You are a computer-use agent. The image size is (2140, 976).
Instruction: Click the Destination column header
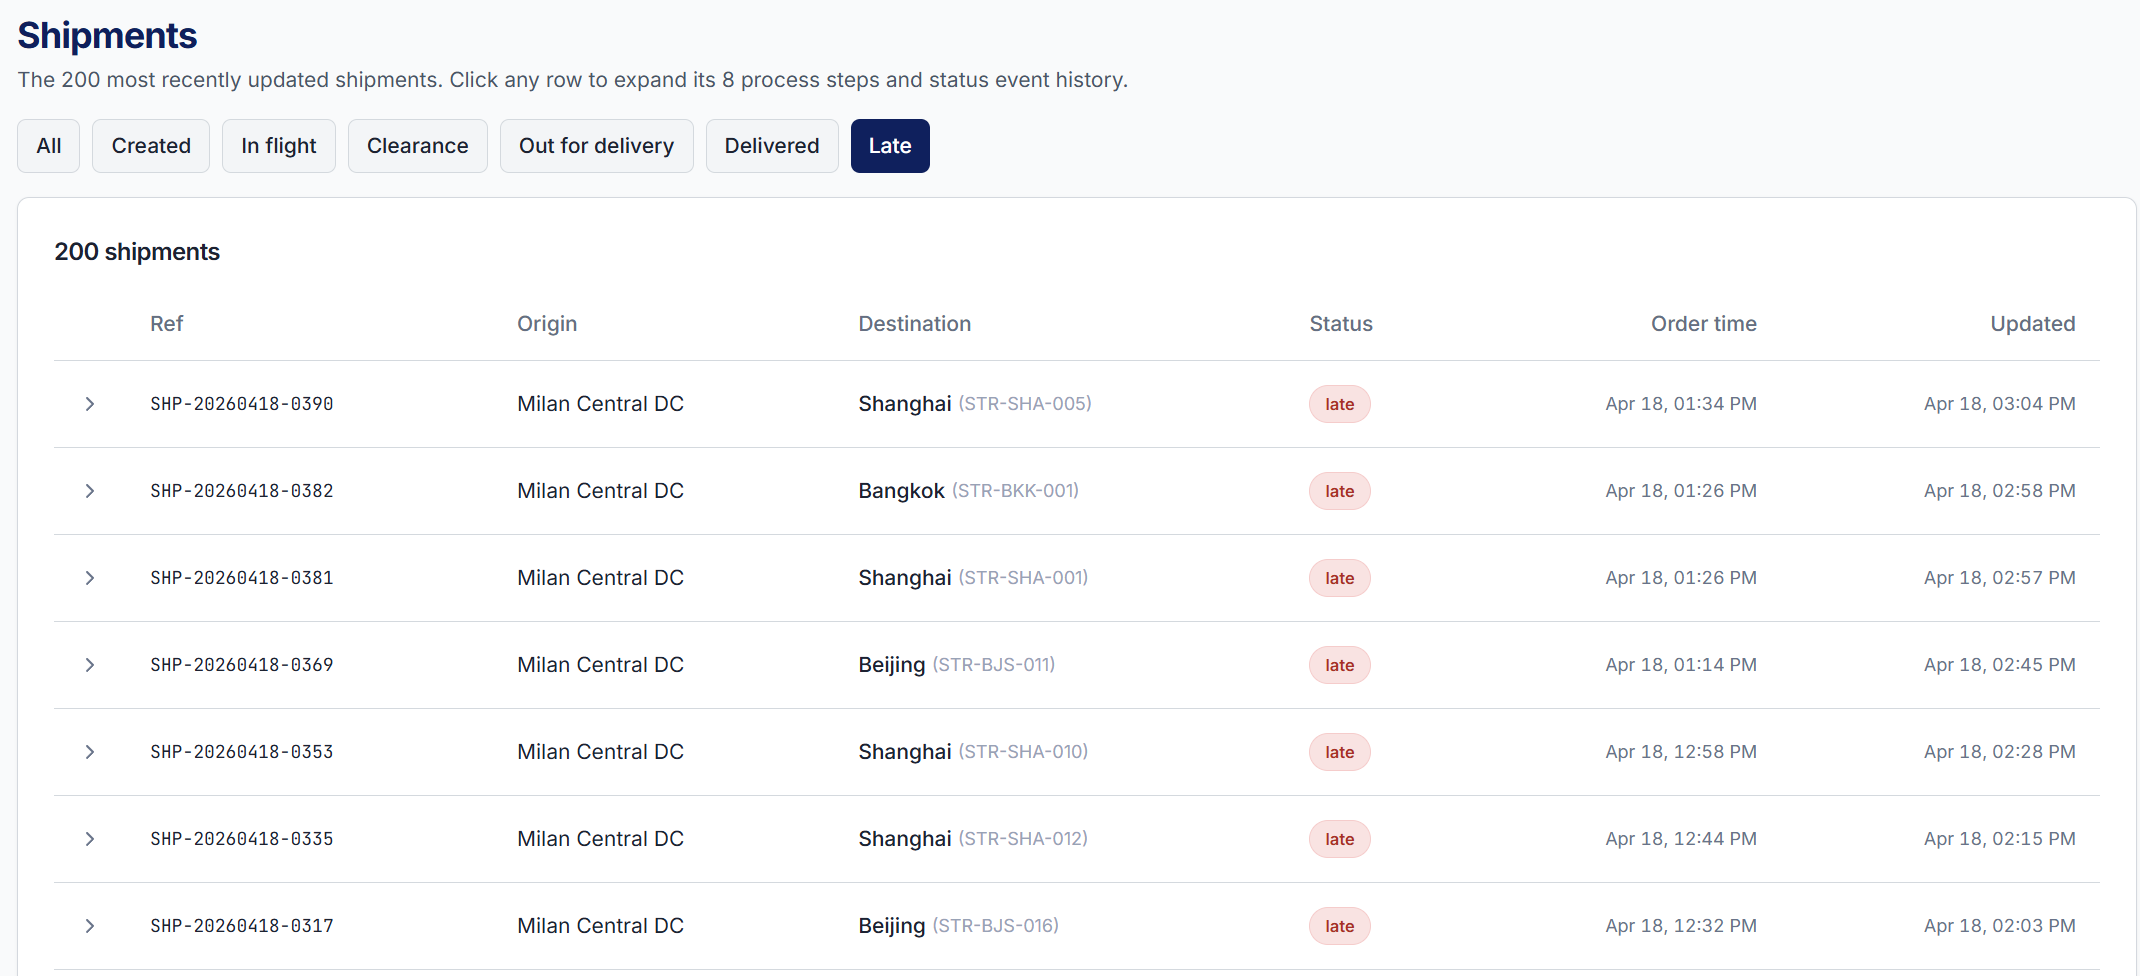click(x=915, y=324)
